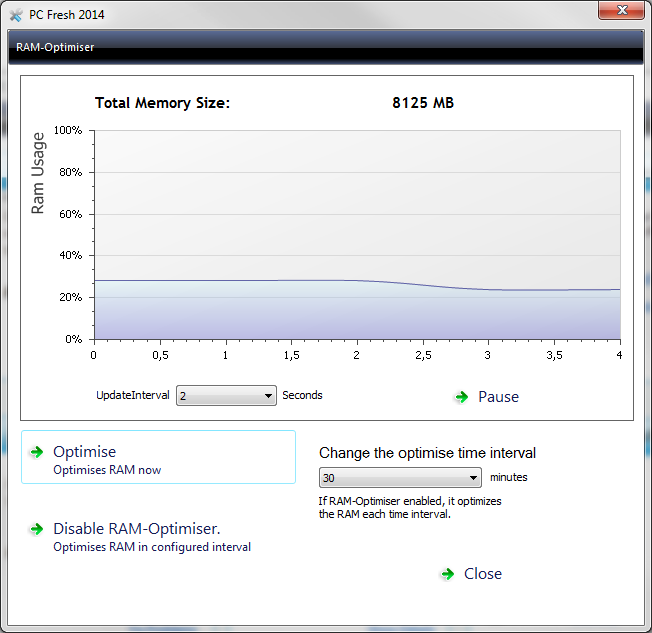Click the 40% mark on the graph axis
Viewport: 652px width, 633px height.
pyautogui.click(x=71, y=255)
